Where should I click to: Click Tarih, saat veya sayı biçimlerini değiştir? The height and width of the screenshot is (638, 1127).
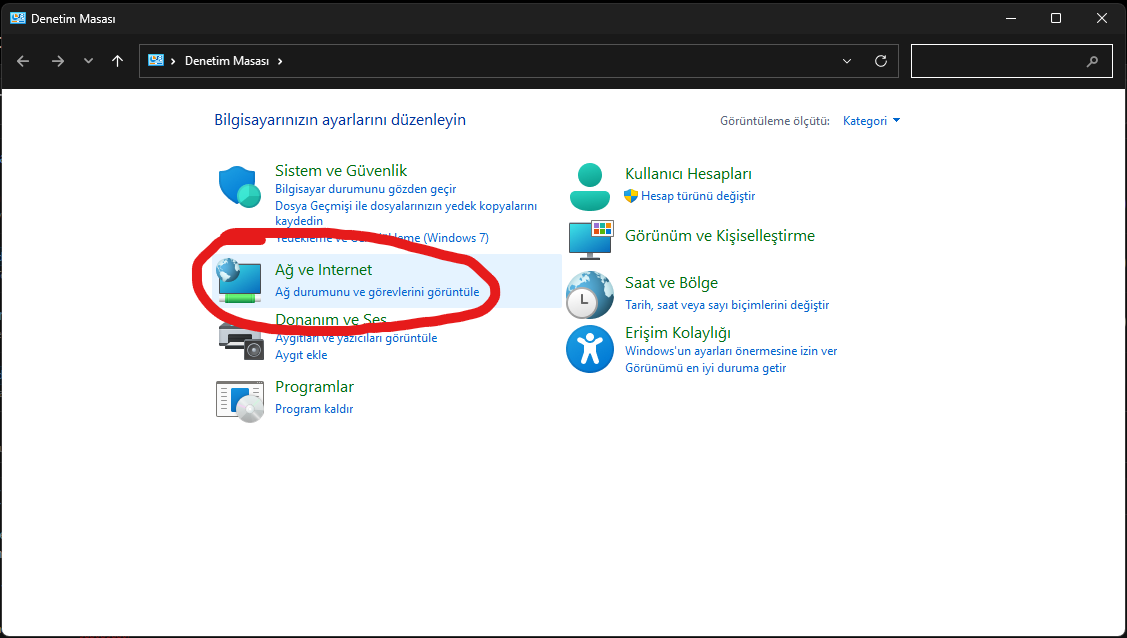tap(727, 305)
